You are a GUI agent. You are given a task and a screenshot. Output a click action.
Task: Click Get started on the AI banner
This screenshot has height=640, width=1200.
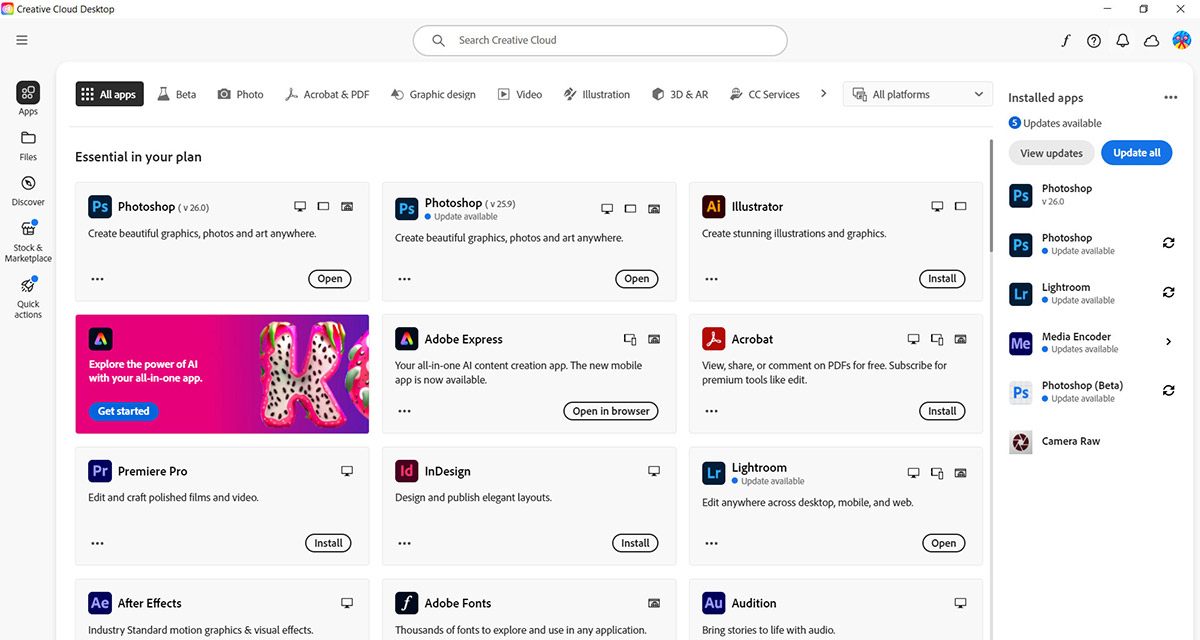tap(124, 411)
